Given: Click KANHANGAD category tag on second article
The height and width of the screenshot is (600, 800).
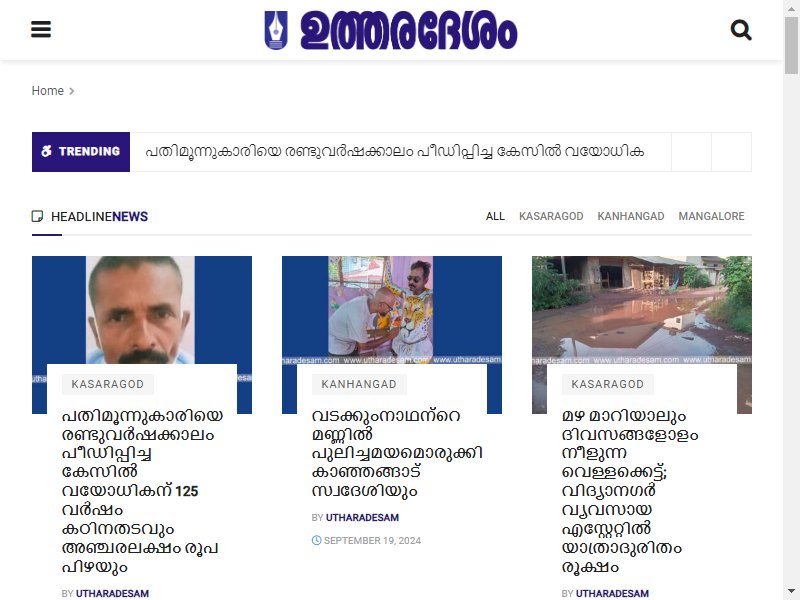Looking at the screenshot, I should [359, 384].
